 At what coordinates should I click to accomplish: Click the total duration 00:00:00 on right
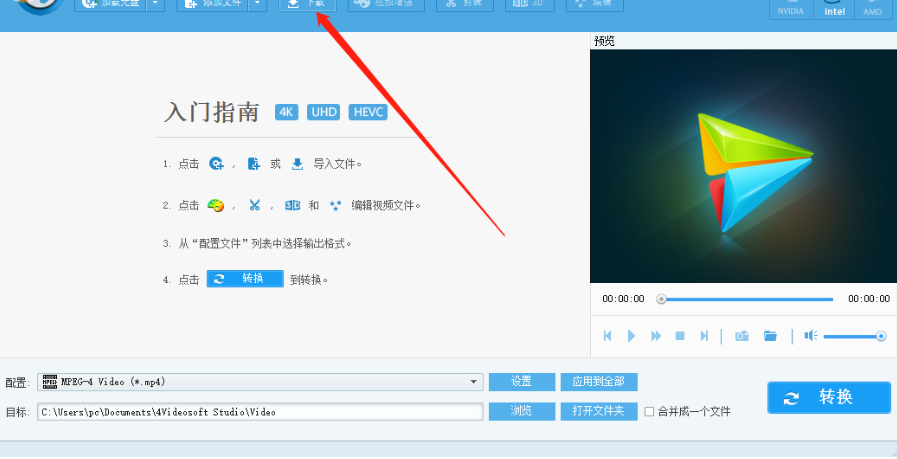click(x=869, y=299)
